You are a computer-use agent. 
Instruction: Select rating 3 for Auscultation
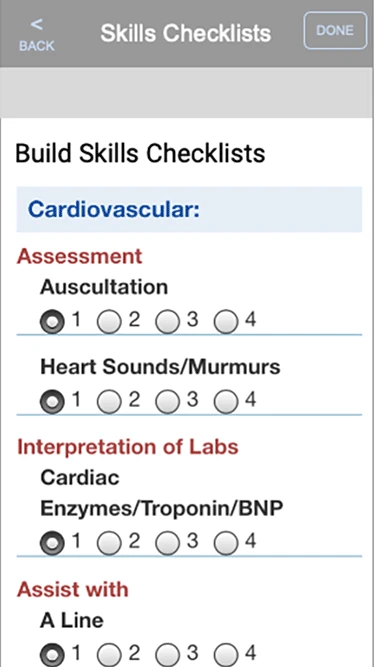click(168, 322)
